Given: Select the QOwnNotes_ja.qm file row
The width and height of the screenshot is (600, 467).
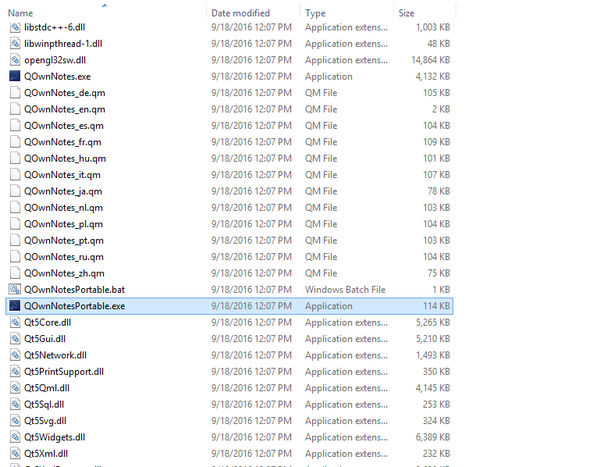Looking at the screenshot, I should pyautogui.click(x=62, y=191).
